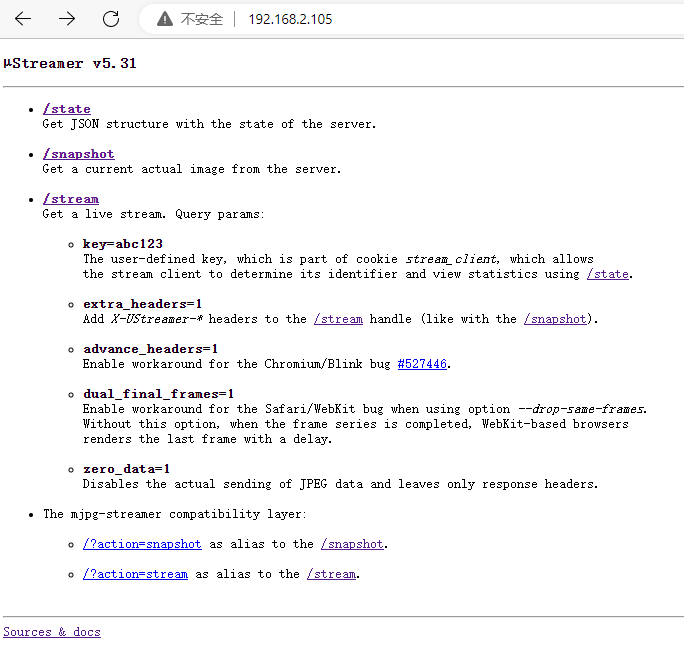Go back using the browser back arrow

[x=23, y=19]
